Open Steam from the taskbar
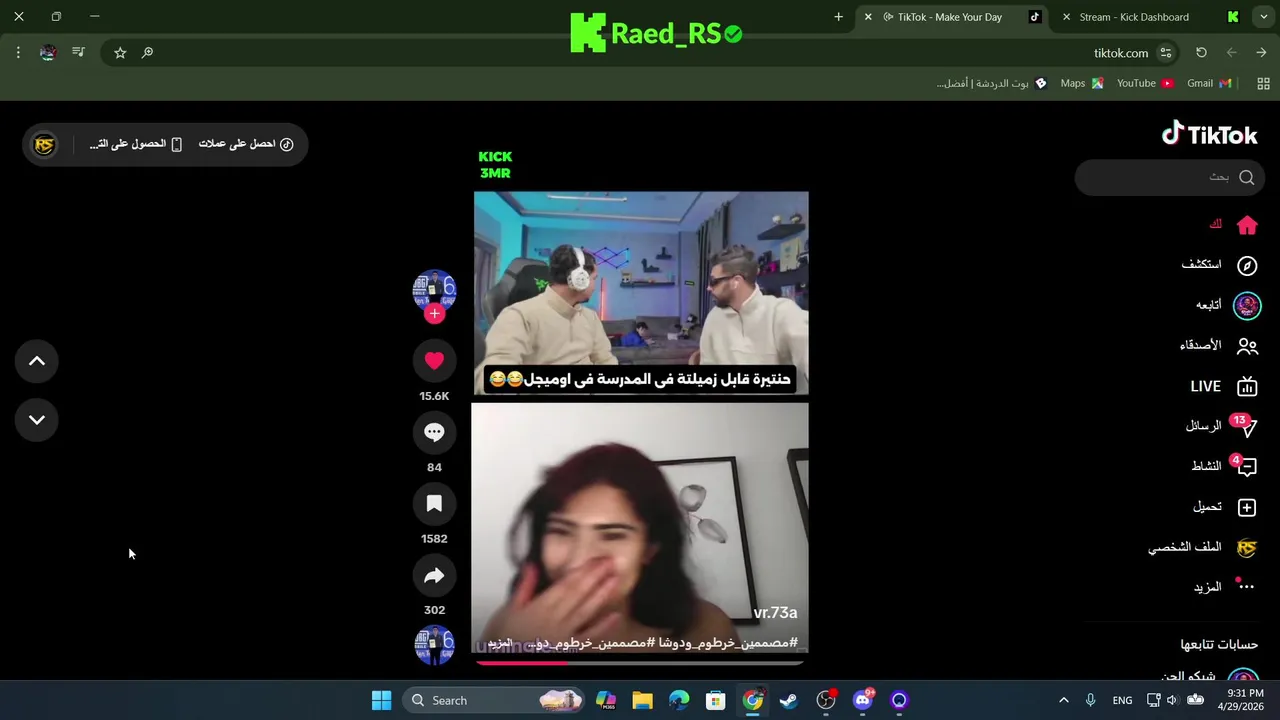1280x720 pixels. 789,700
